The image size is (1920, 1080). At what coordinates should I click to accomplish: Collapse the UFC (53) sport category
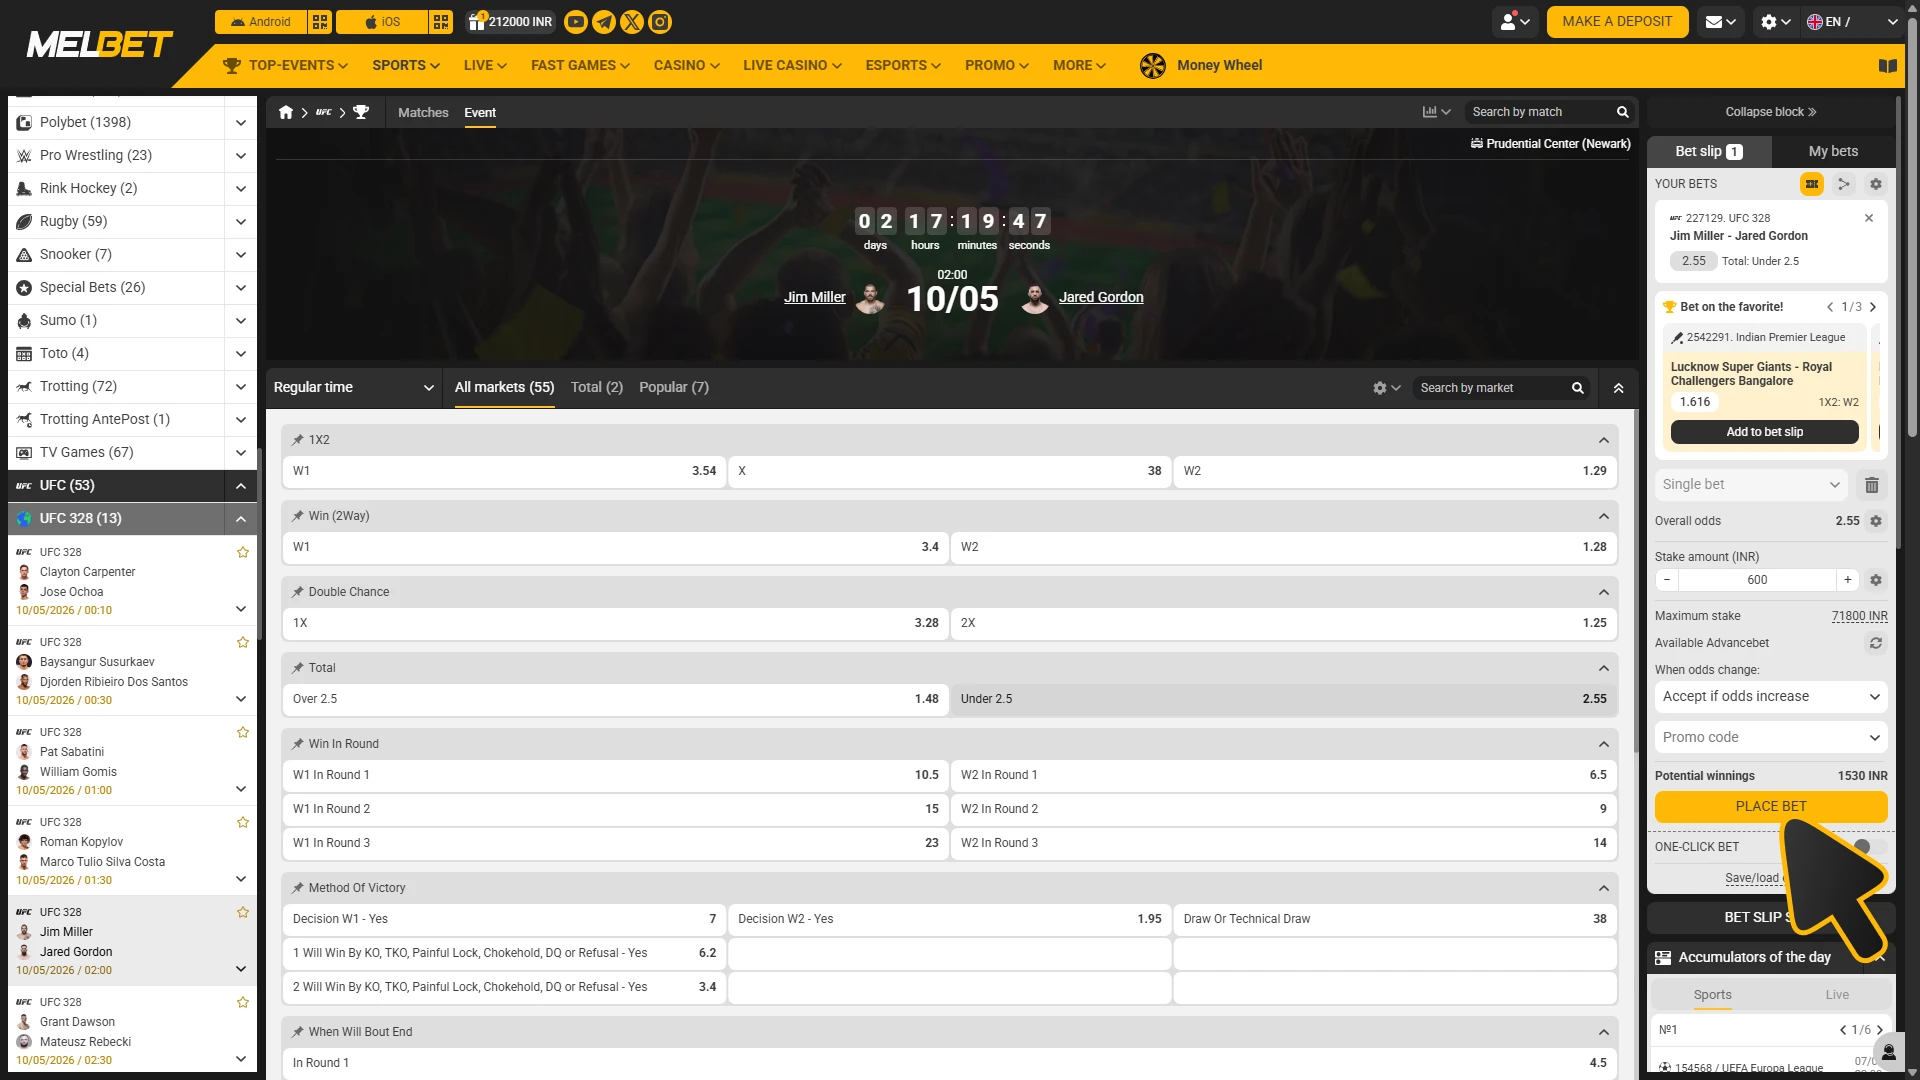[x=241, y=486]
